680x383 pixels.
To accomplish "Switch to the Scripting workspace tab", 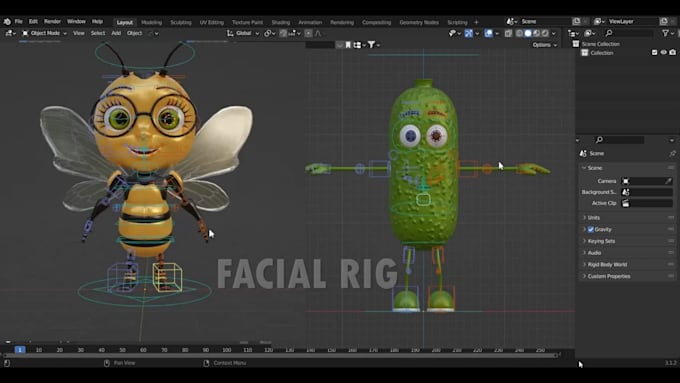I will coord(458,22).
